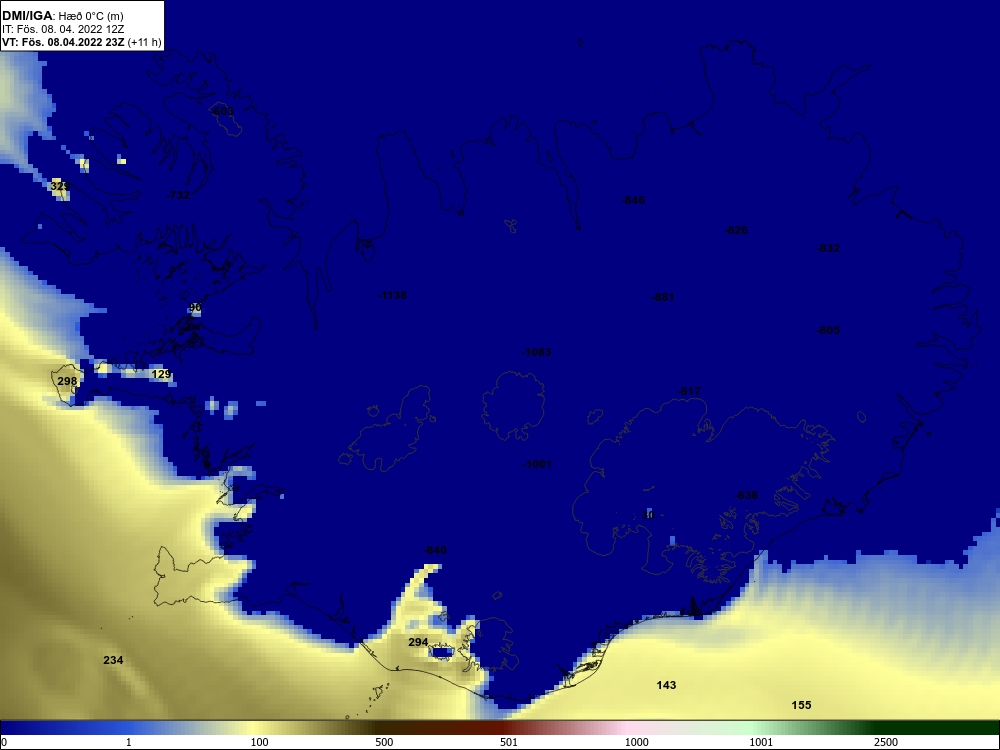The image size is (1000, 750).
Task: Click the ocean value 155
Action: [801, 705]
